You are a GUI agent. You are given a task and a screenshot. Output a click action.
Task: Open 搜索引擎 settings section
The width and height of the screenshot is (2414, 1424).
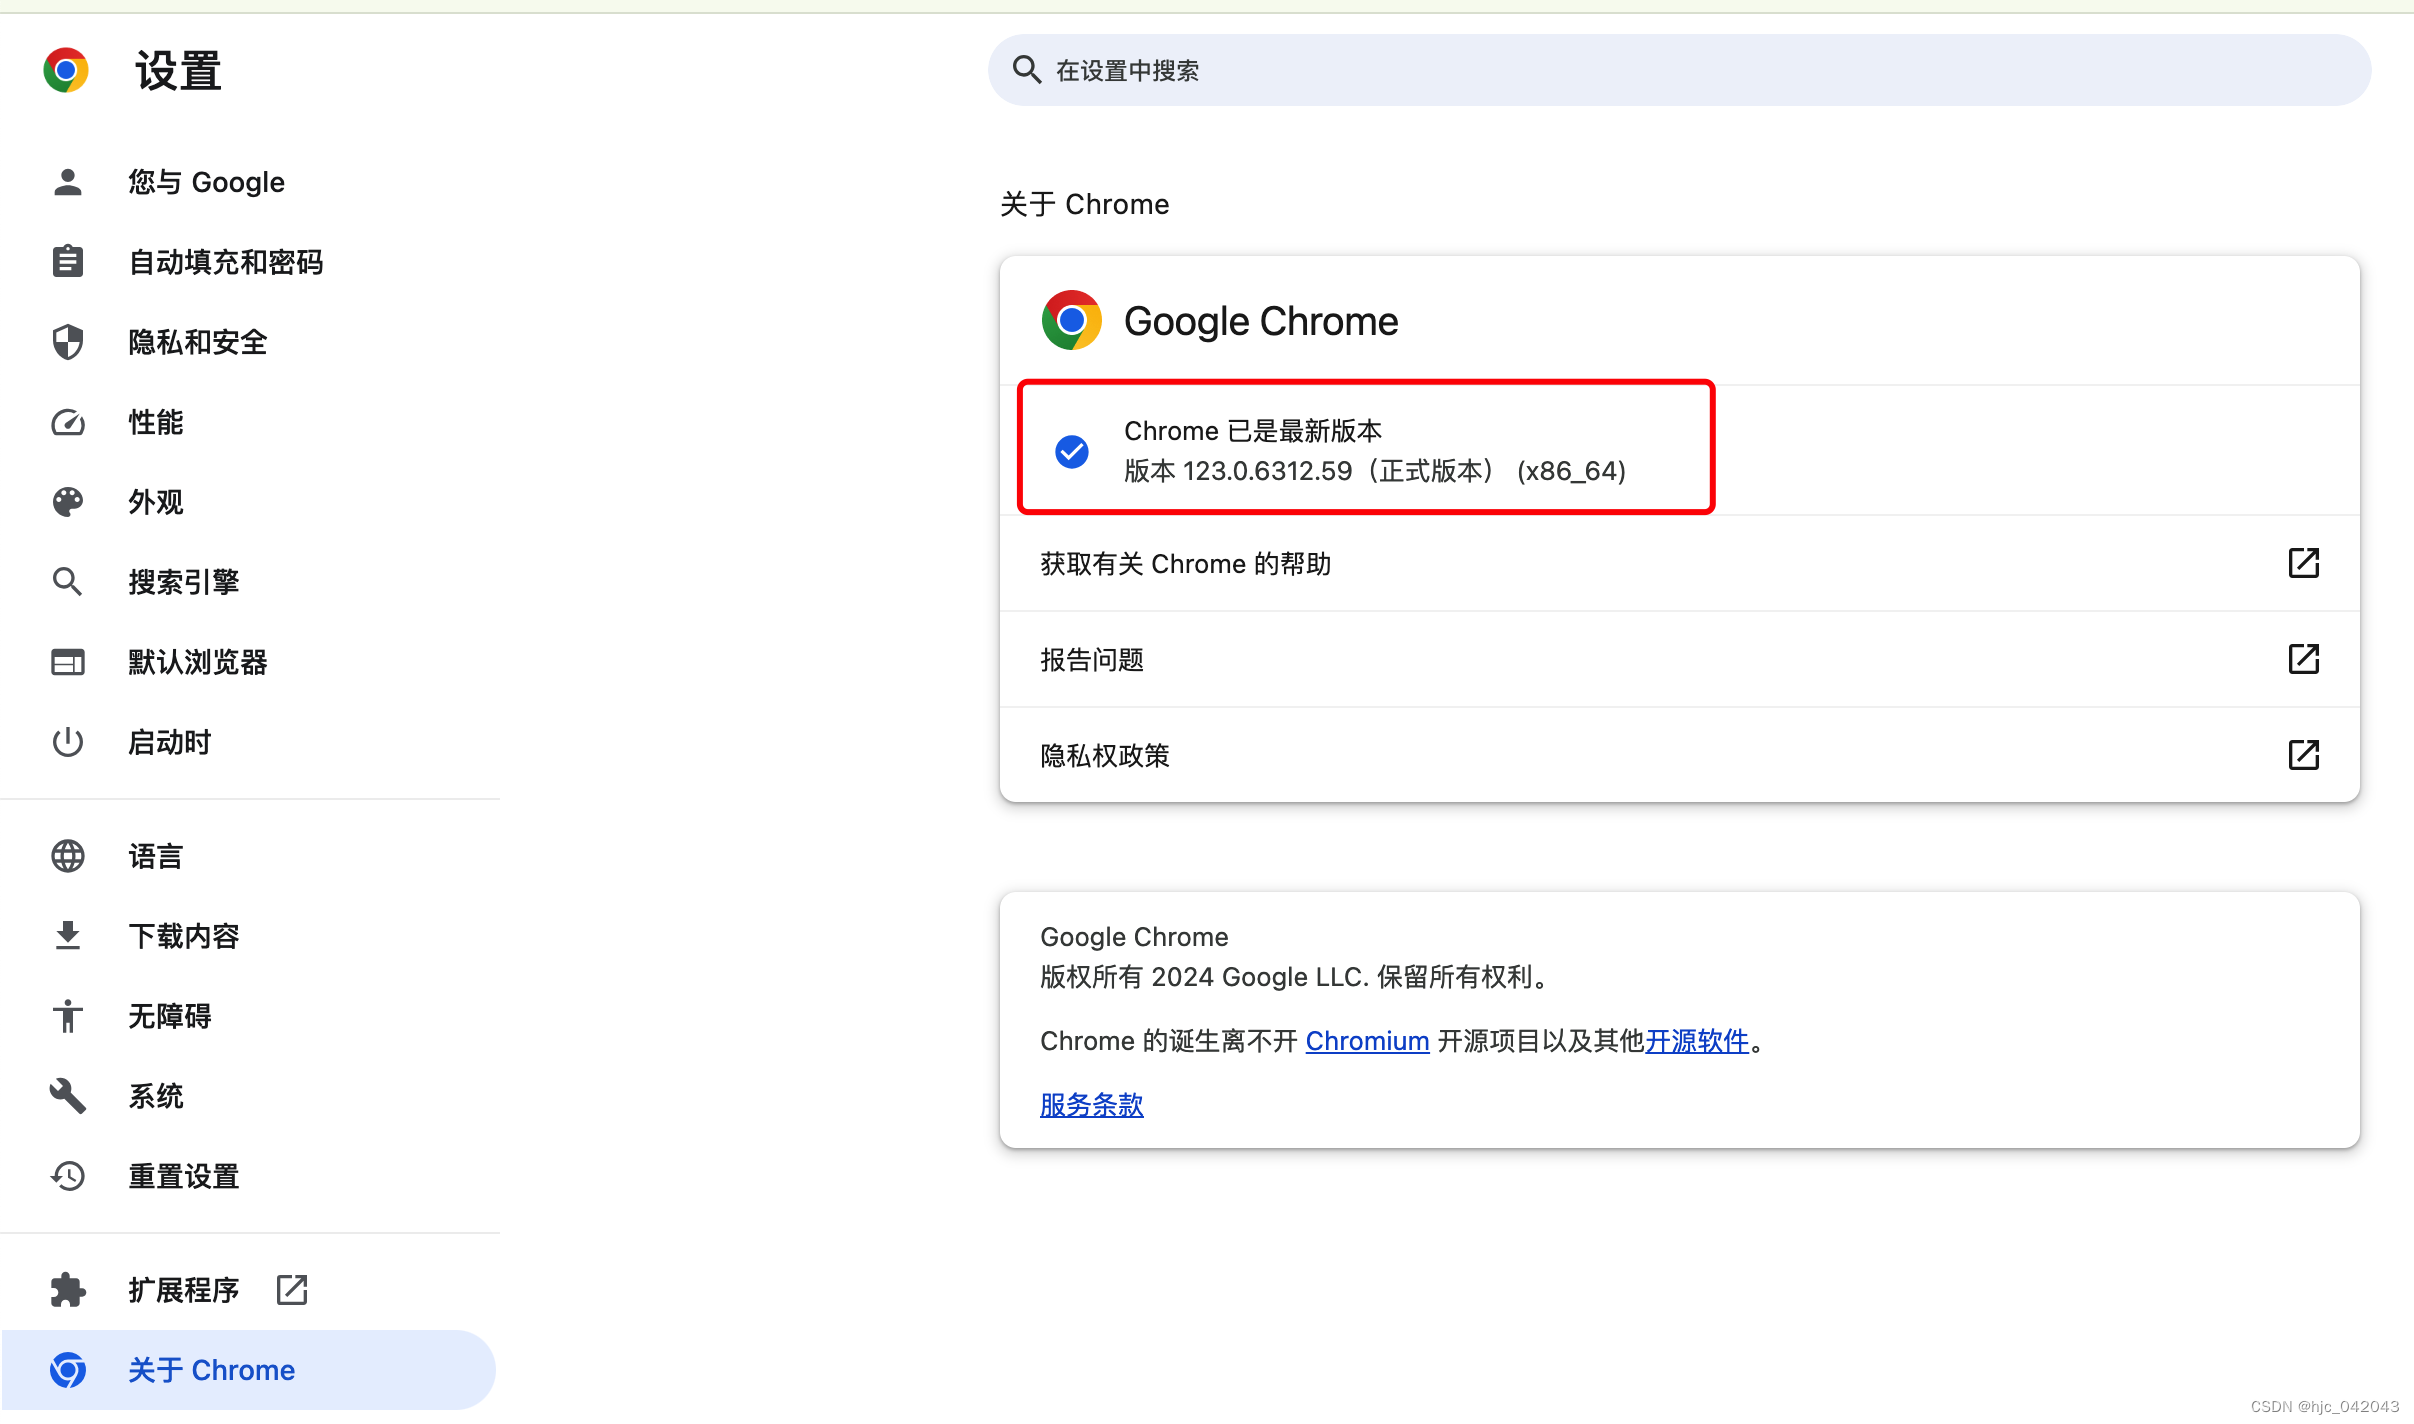tap(183, 582)
